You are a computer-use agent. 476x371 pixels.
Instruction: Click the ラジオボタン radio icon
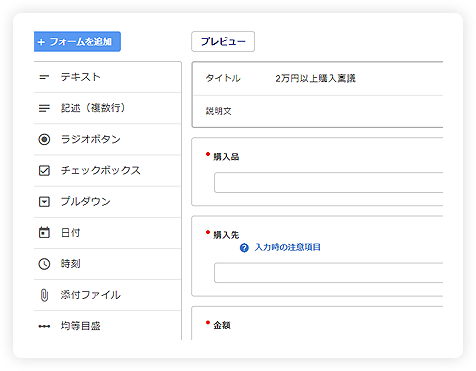(44, 139)
